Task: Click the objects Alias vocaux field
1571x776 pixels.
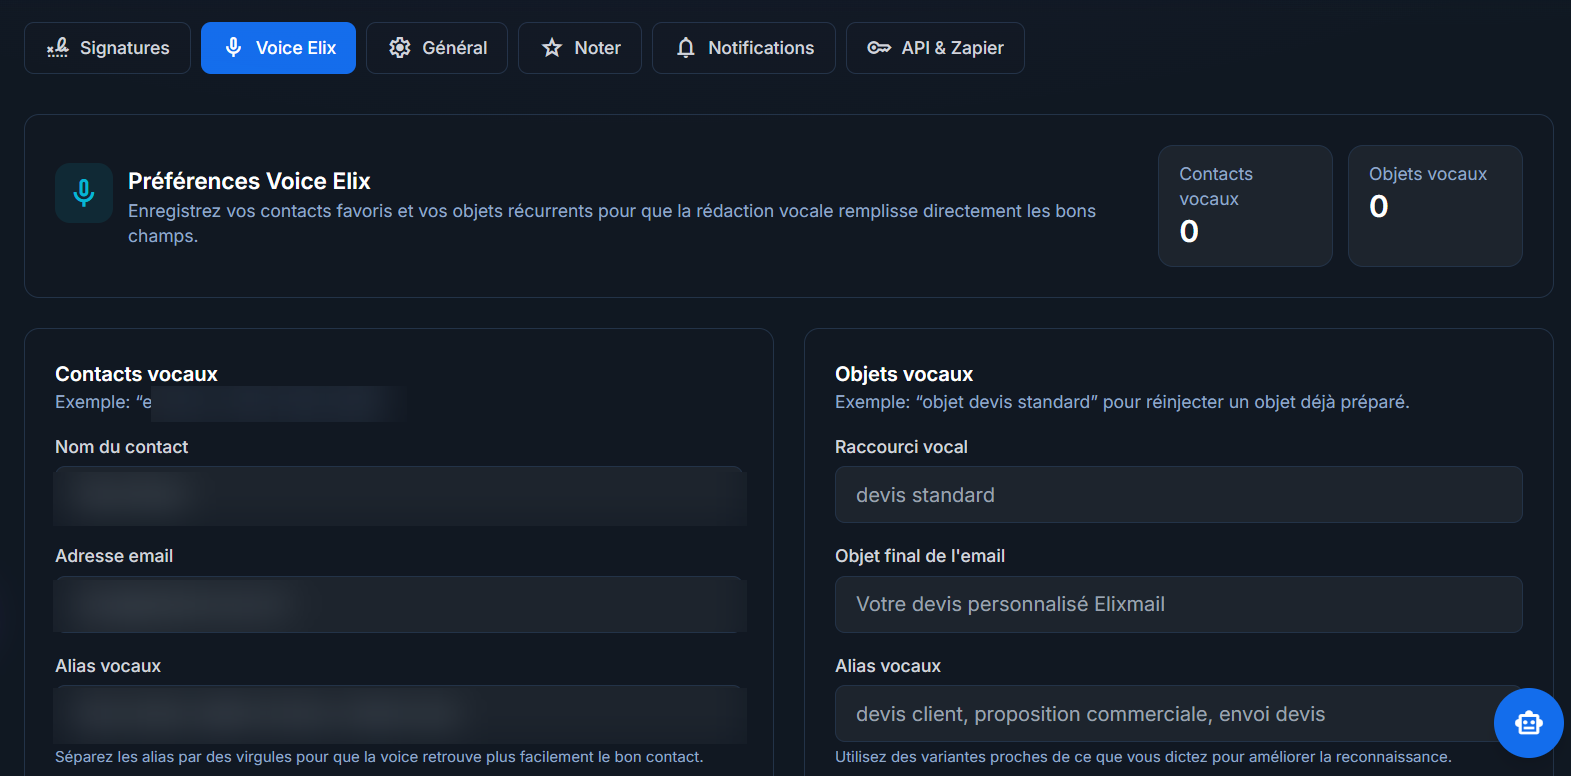Action: pyautogui.click(x=1179, y=714)
